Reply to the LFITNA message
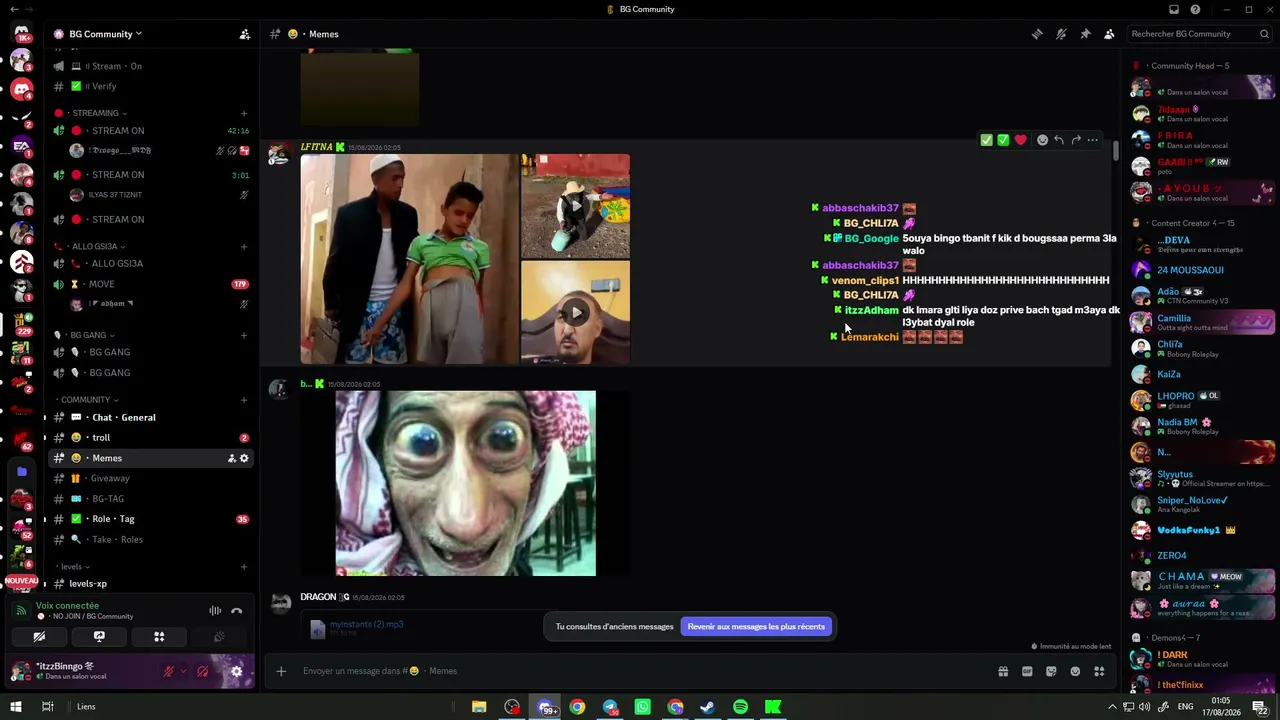1280x720 pixels. (x=1059, y=140)
